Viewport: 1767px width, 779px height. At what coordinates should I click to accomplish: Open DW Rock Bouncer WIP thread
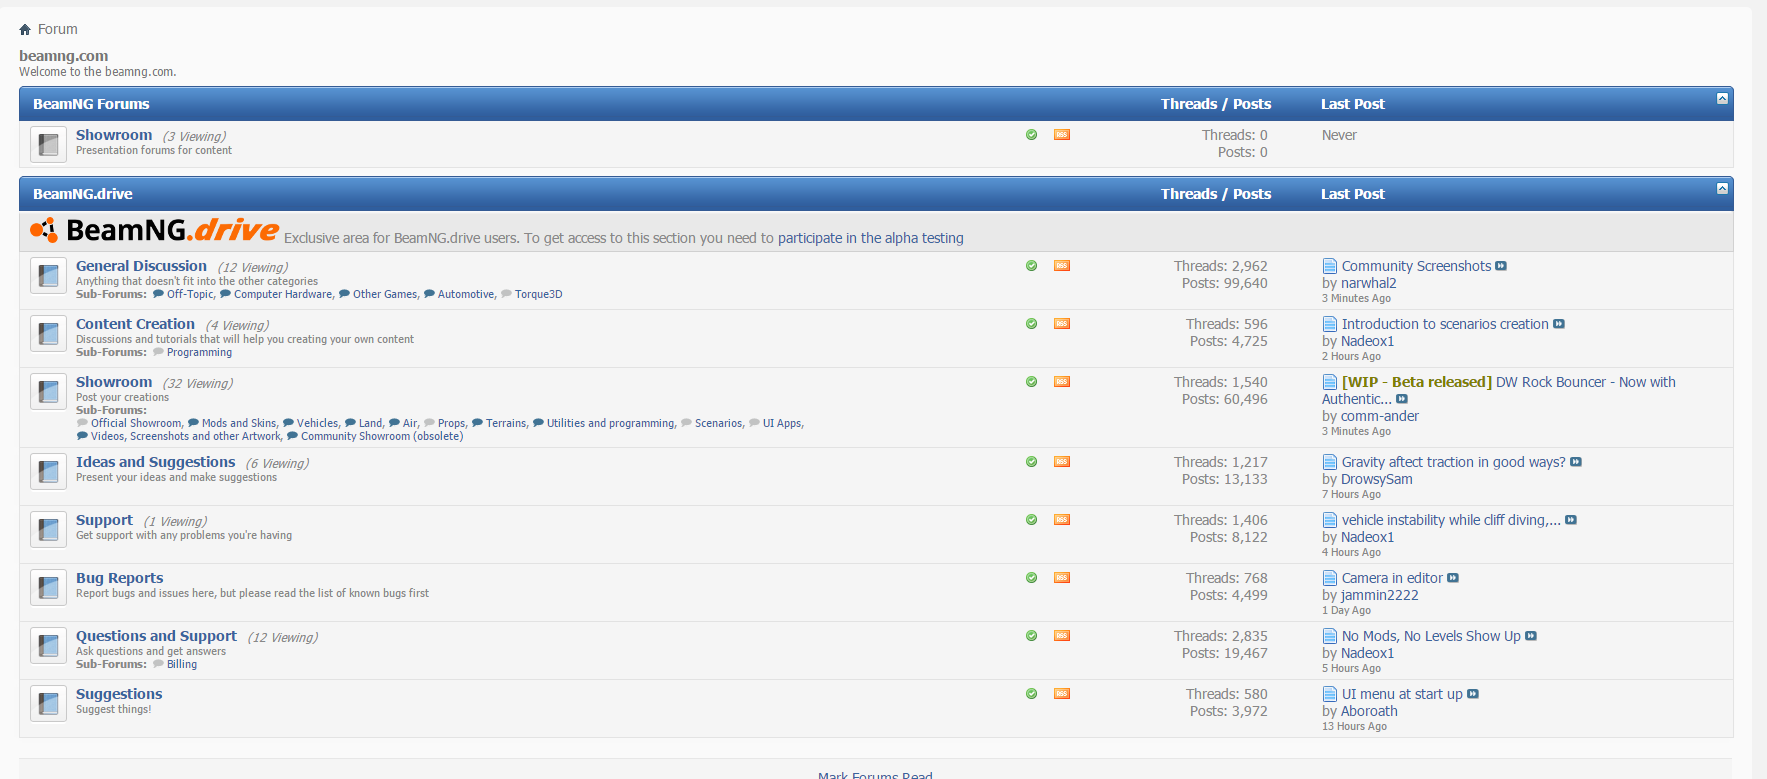click(x=1498, y=390)
